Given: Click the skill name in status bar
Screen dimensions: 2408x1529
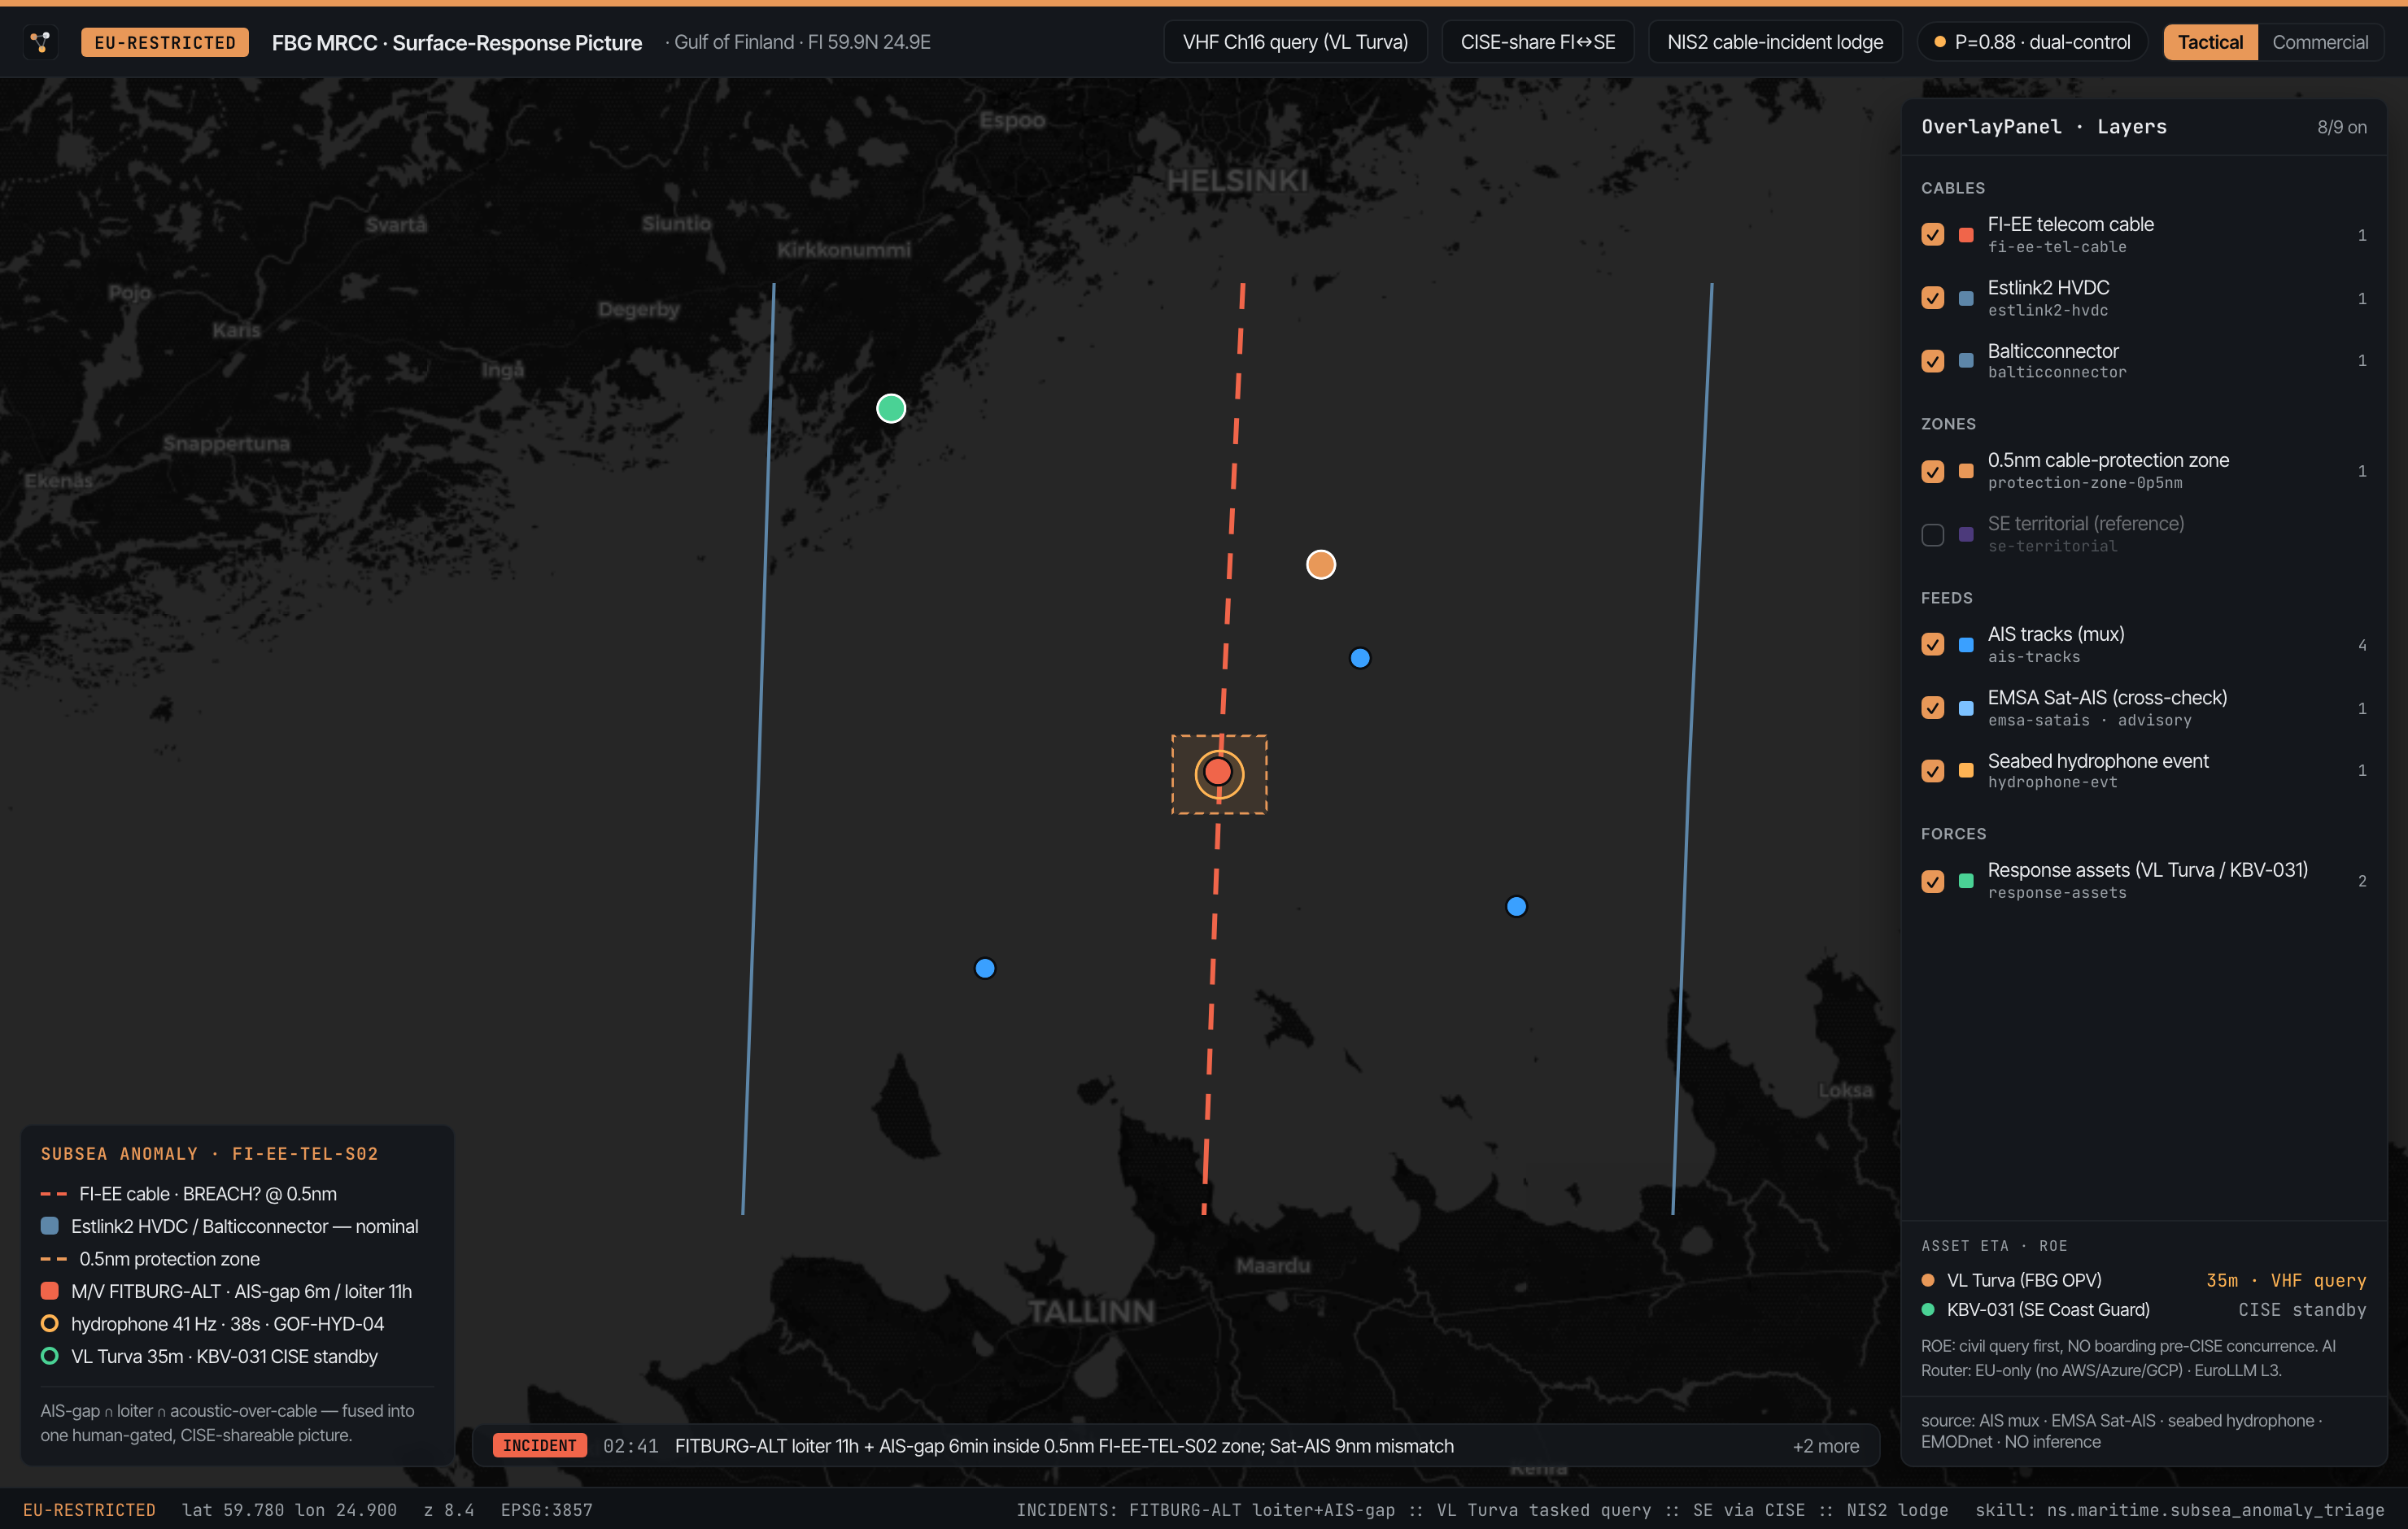Looking at the screenshot, I should (x=2180, y=1510).
